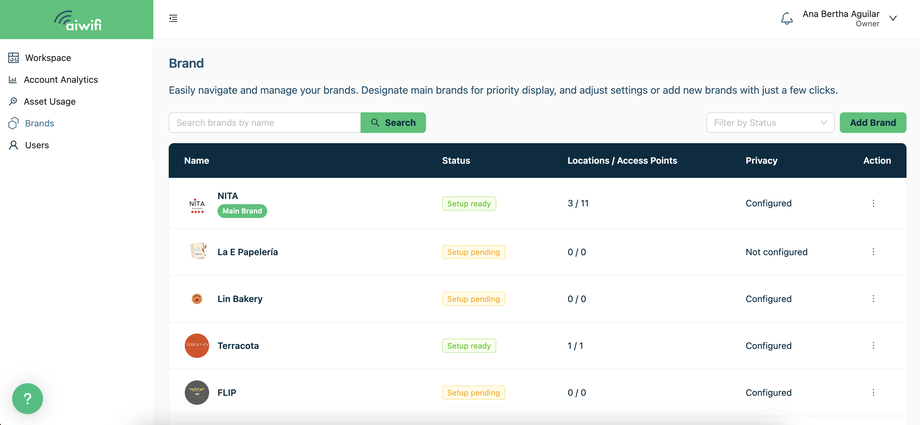The image size is (920, 425).
Task: Click the La E Papelería logo
Action: pos(198,251)
